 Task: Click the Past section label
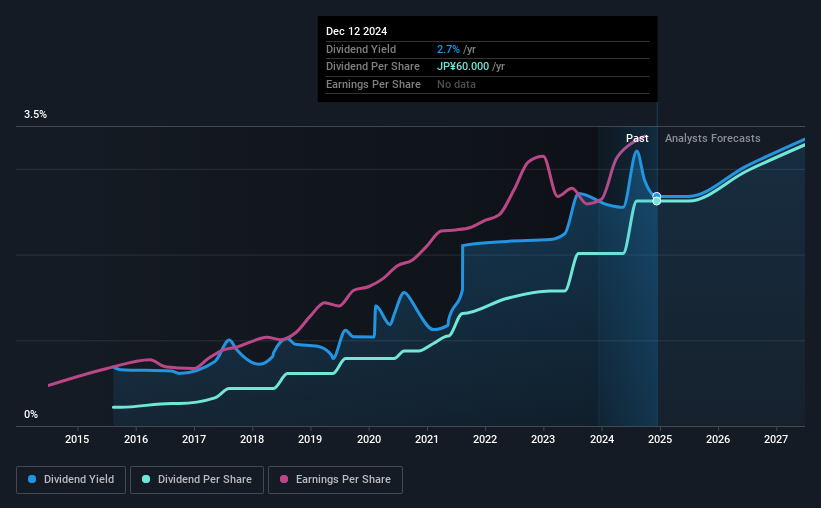637,138
